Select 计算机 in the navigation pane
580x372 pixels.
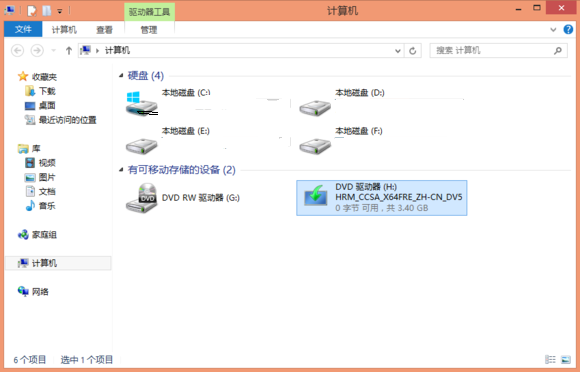(58, 263)
